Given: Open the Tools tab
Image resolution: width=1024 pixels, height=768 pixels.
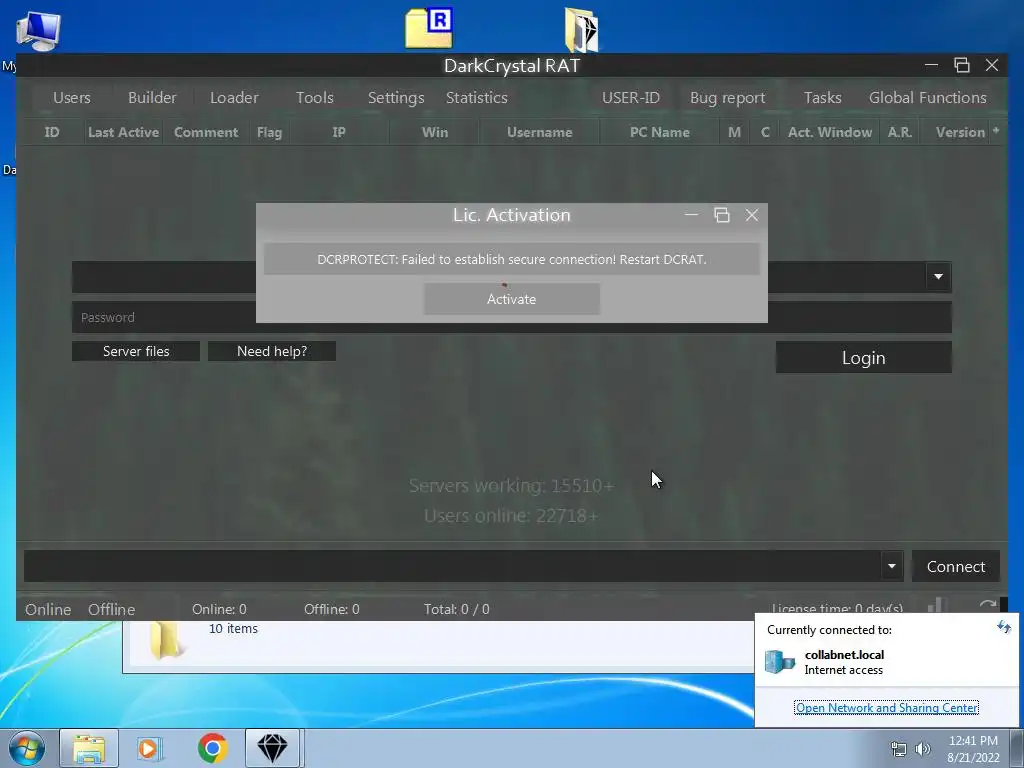Looking at the screenshot, I should coord(314,98).
